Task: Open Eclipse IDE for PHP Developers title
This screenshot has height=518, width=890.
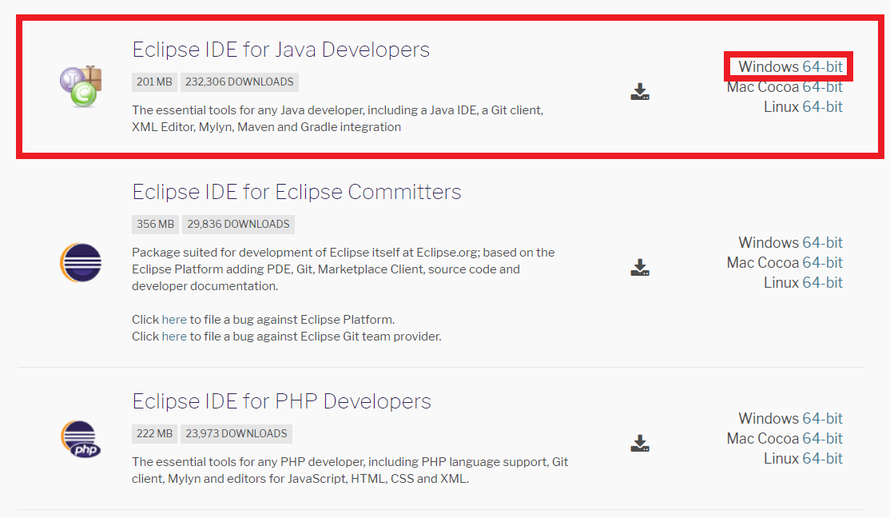Action: pyautogui.click(x=282, y=401)
